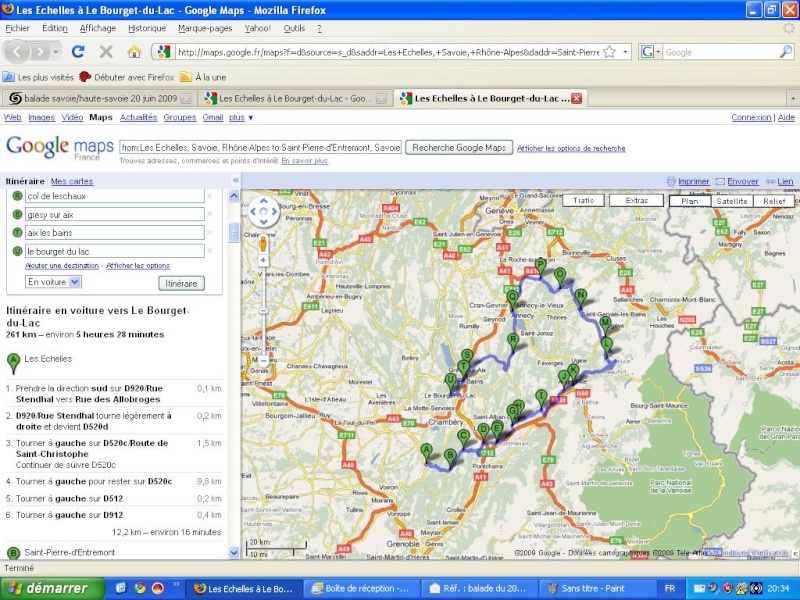Open the URL bar history dropdown arrow

click(x=625, y=52)
